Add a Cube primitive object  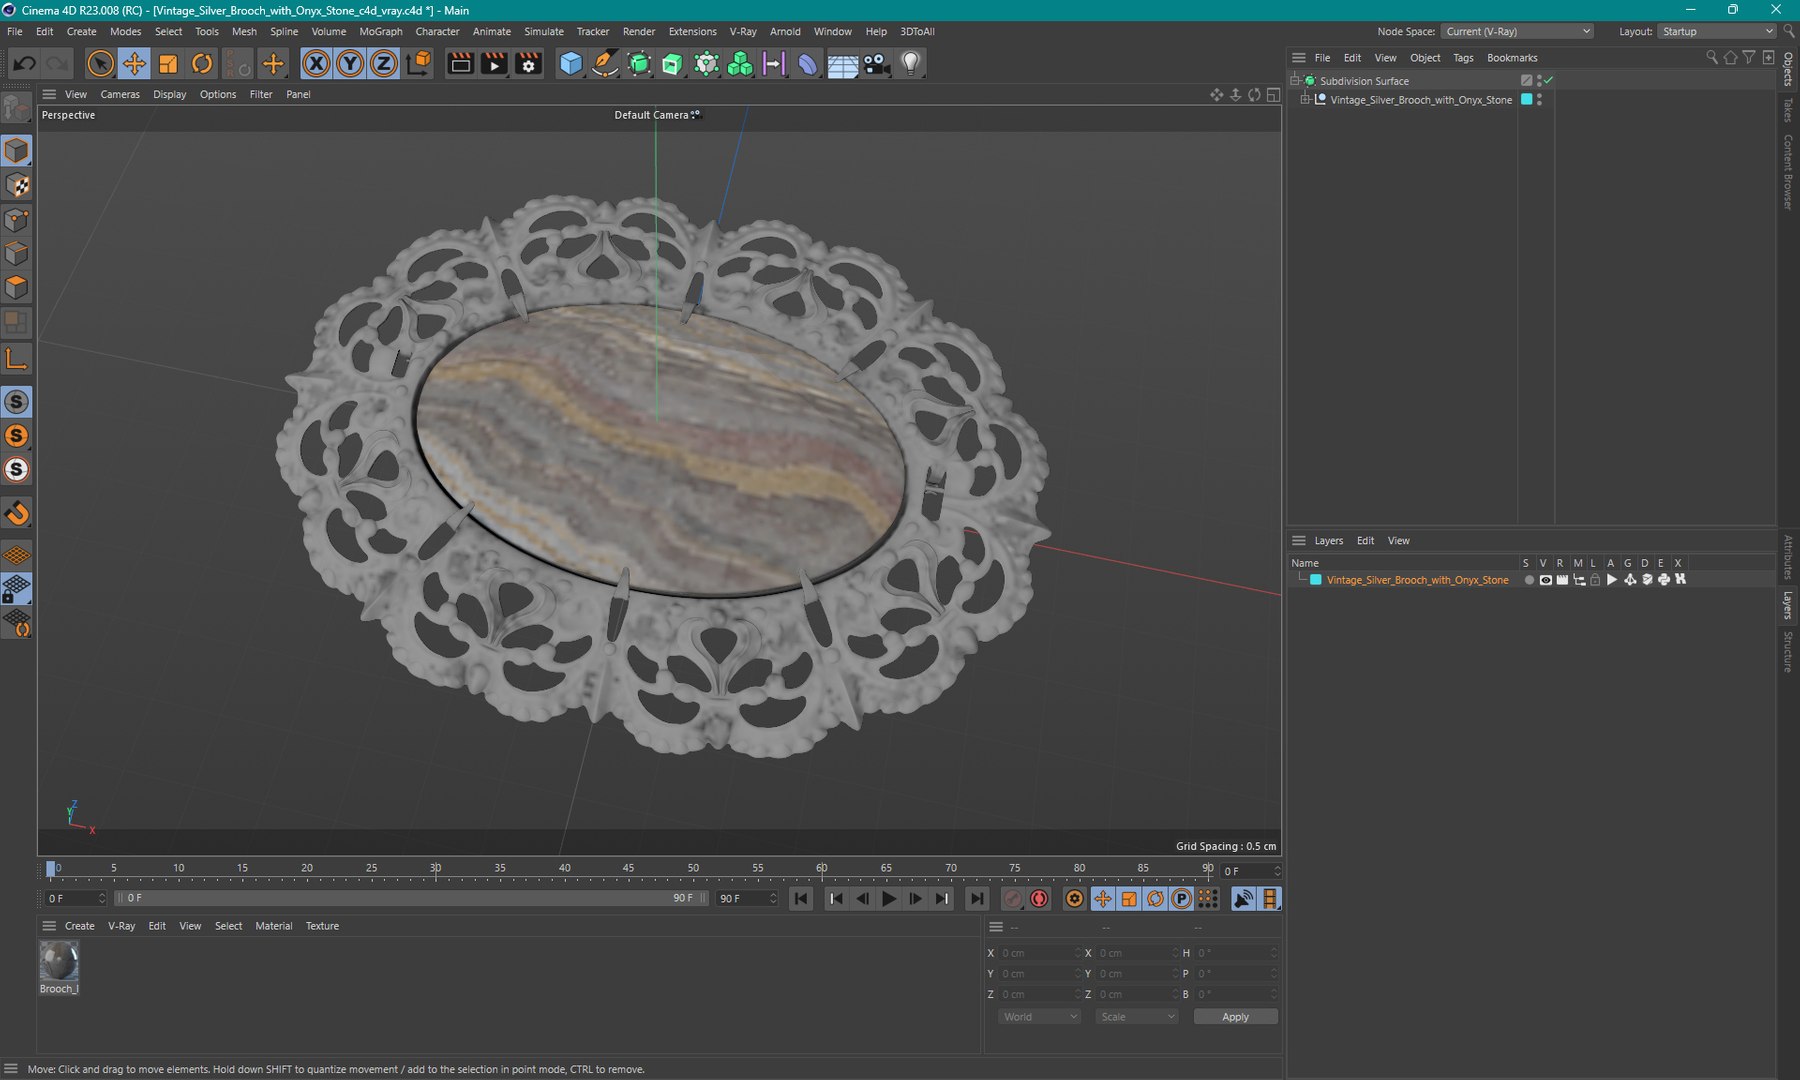[x=571, y=64]
